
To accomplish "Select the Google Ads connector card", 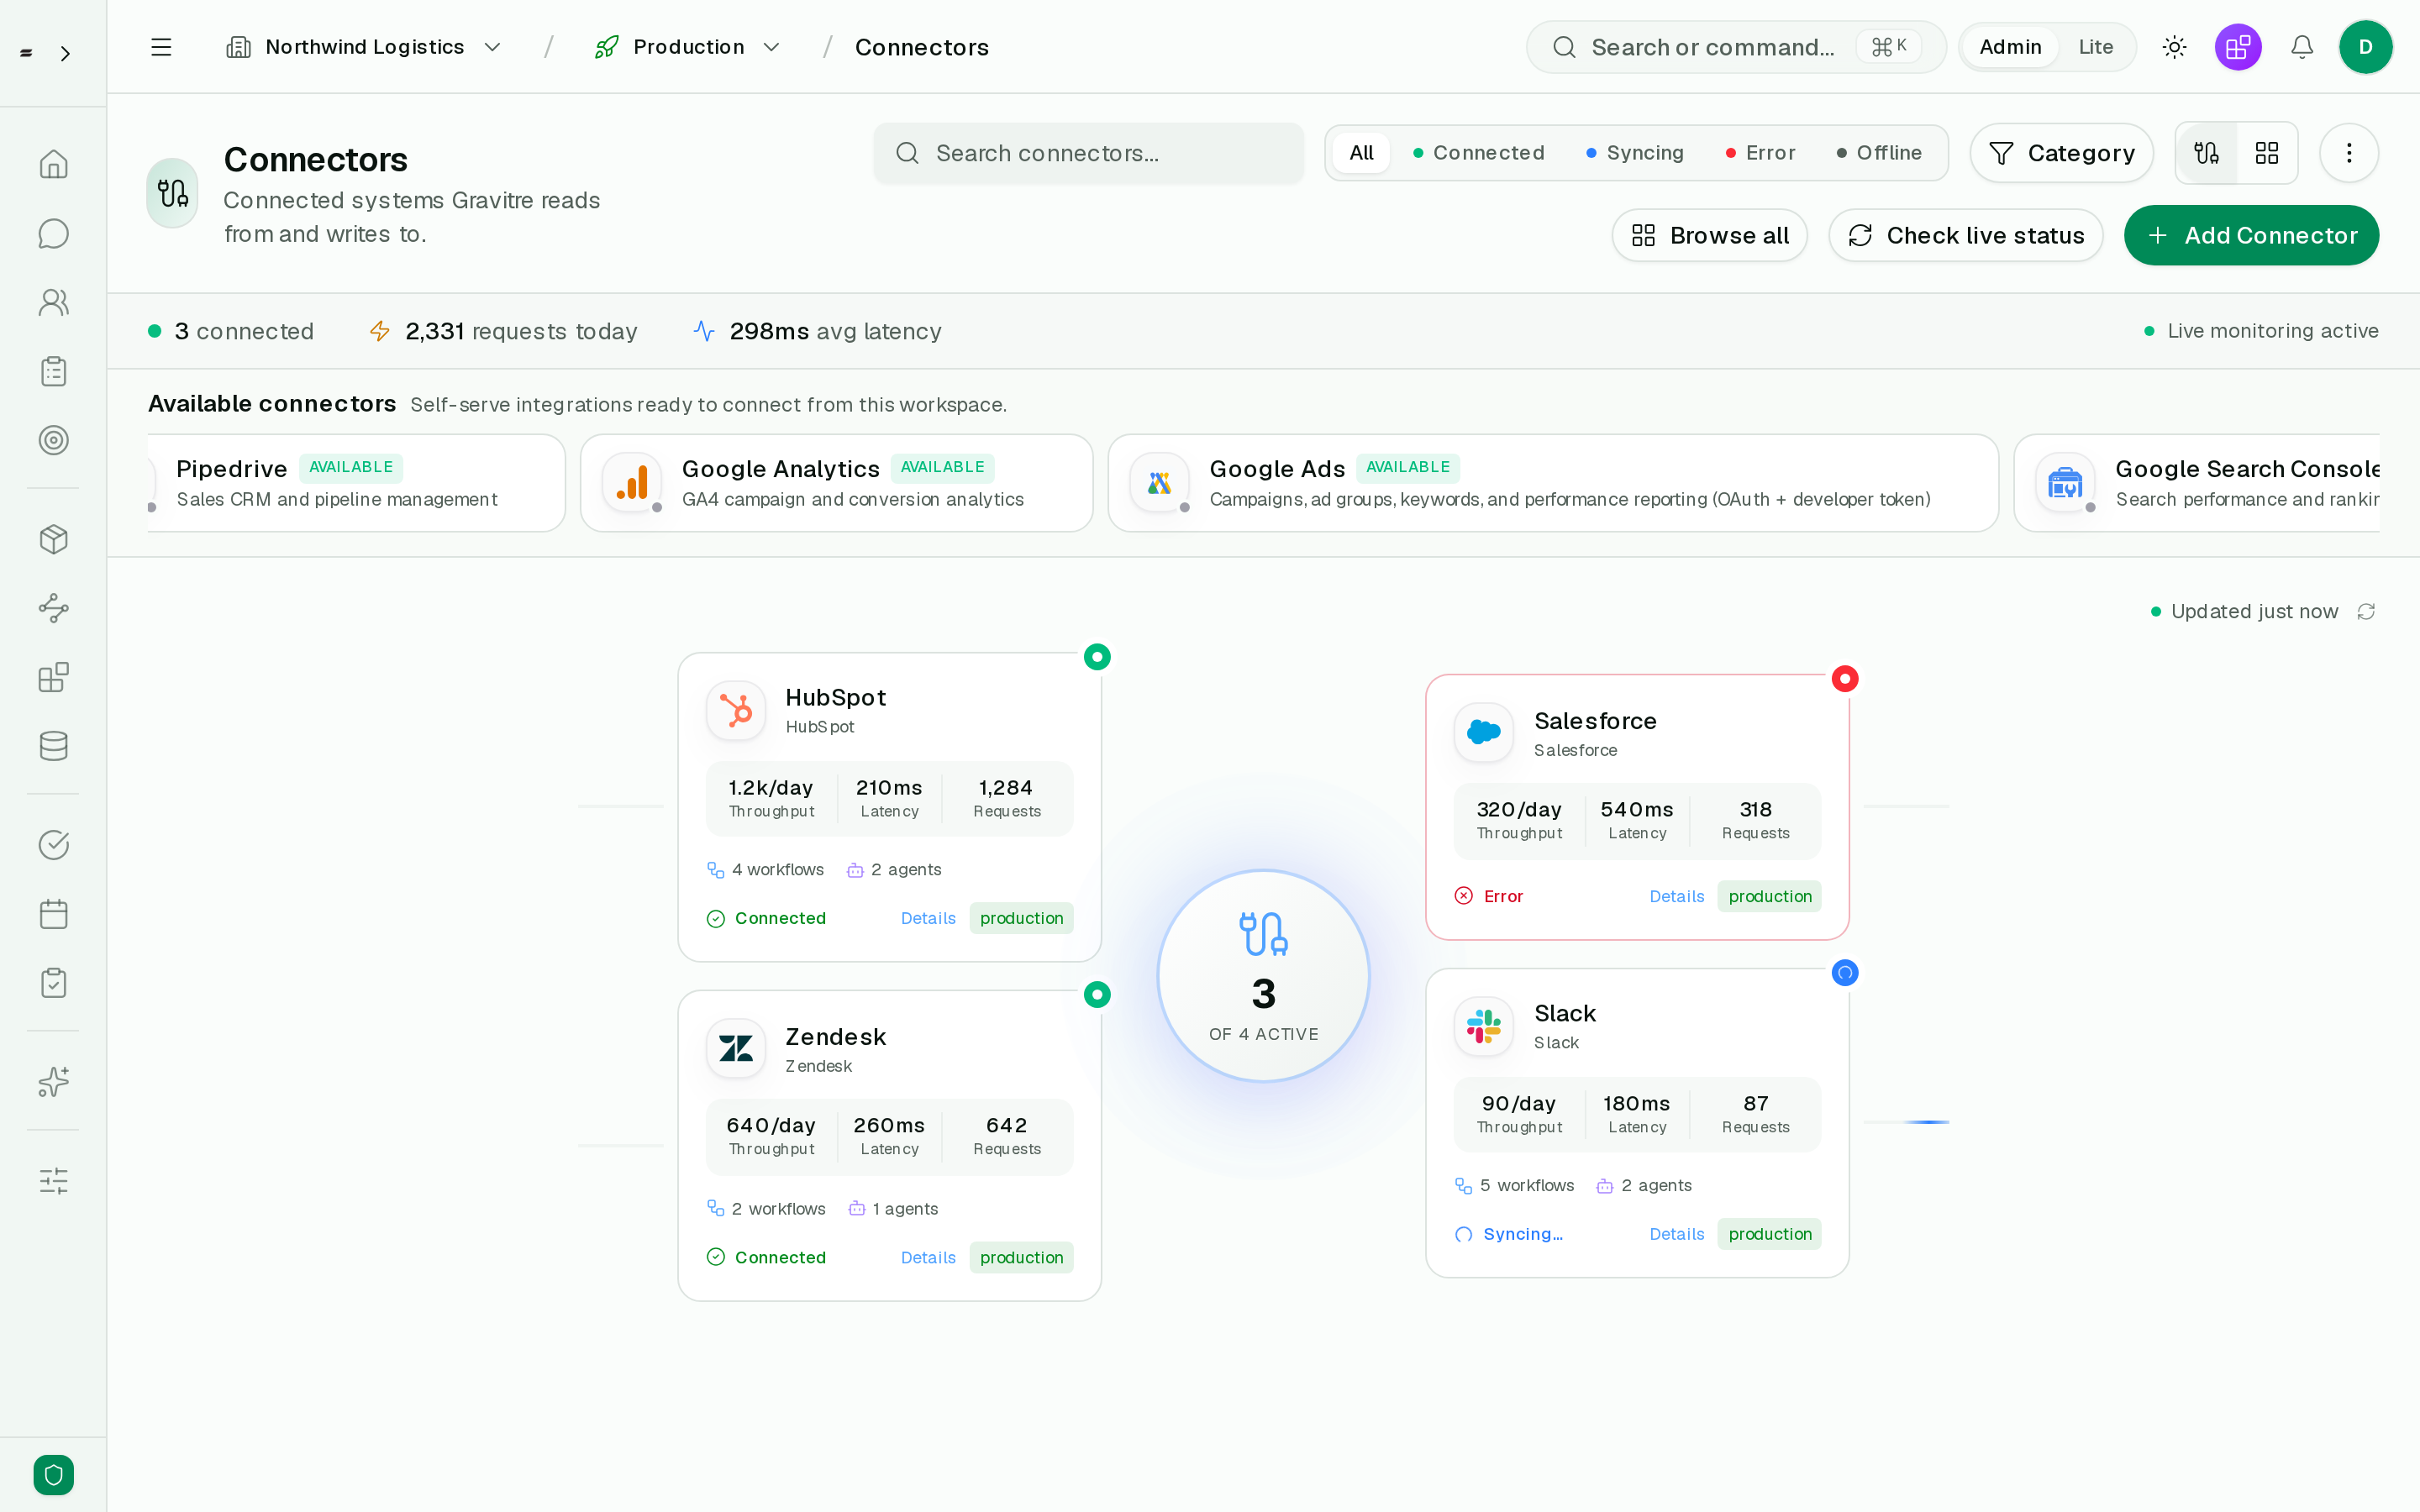I will tap(1552, 483).
